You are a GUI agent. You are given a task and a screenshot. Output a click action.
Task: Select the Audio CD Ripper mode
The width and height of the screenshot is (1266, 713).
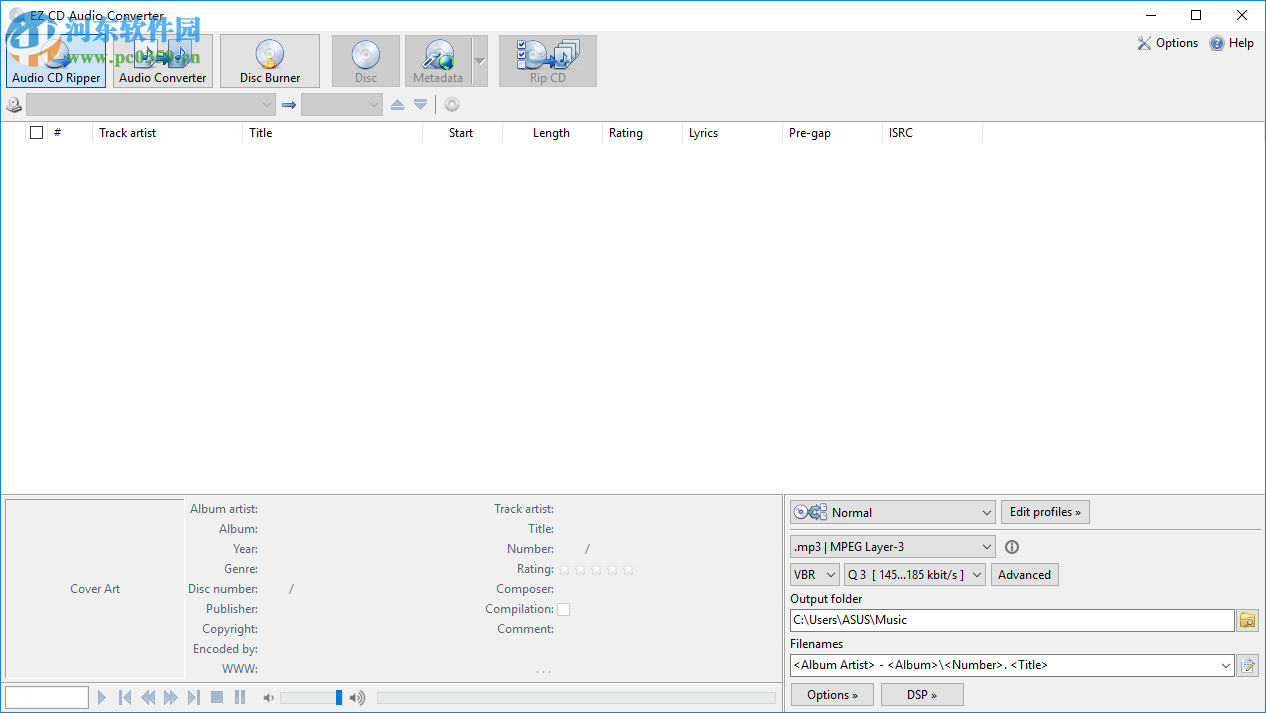pyautogui.click(x=56, y=61)
